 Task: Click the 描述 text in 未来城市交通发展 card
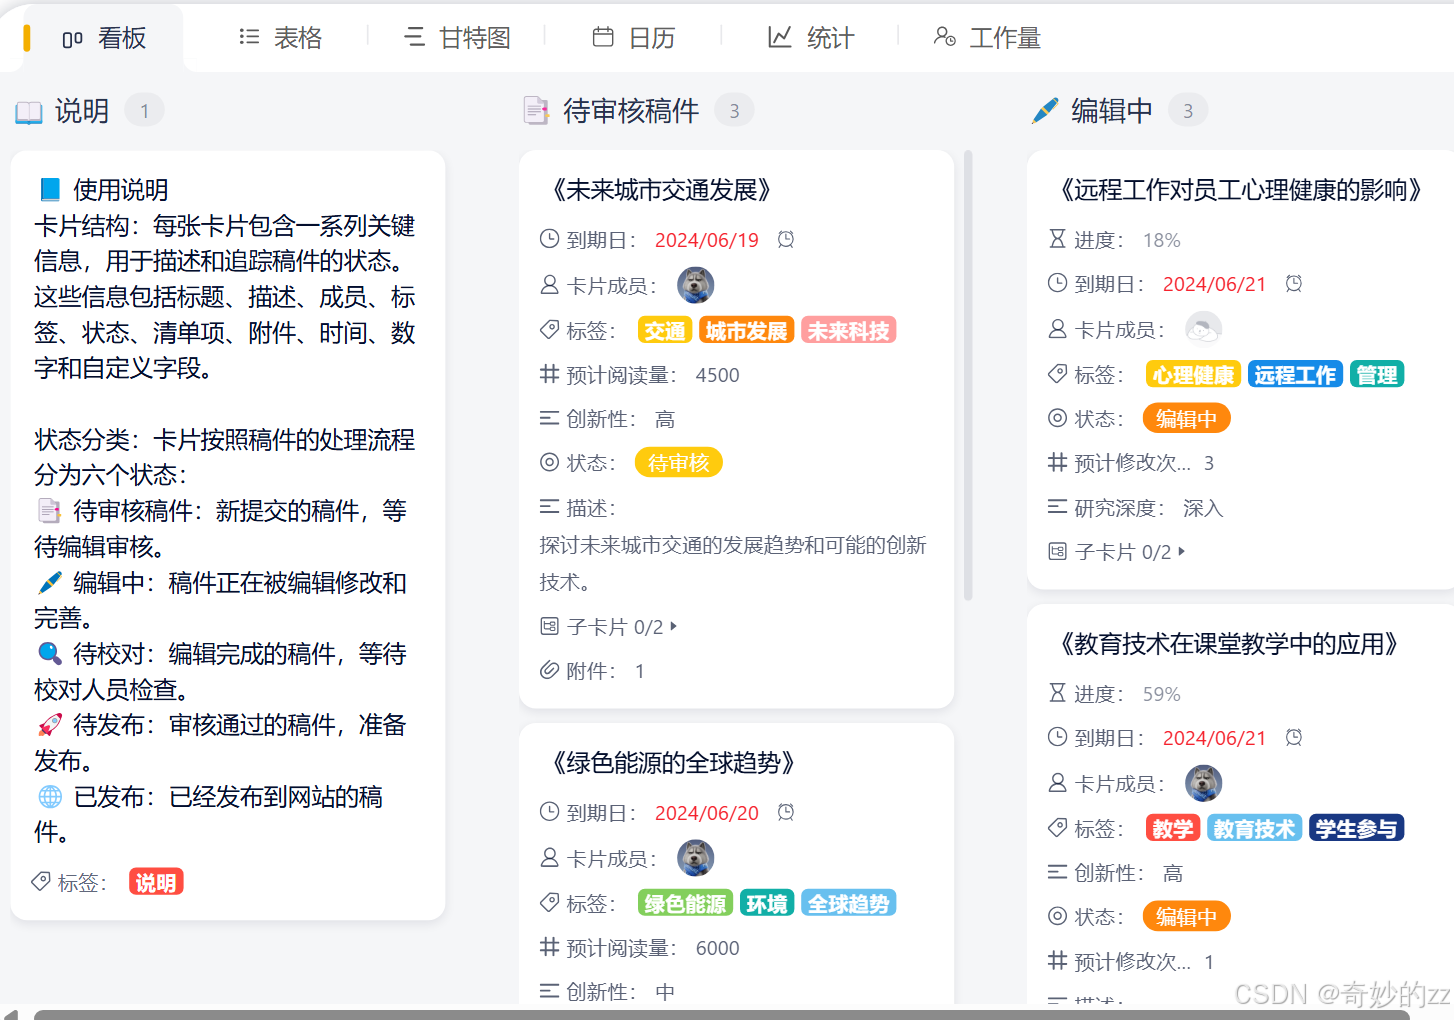pyautogui.click(x=733, y=563)
